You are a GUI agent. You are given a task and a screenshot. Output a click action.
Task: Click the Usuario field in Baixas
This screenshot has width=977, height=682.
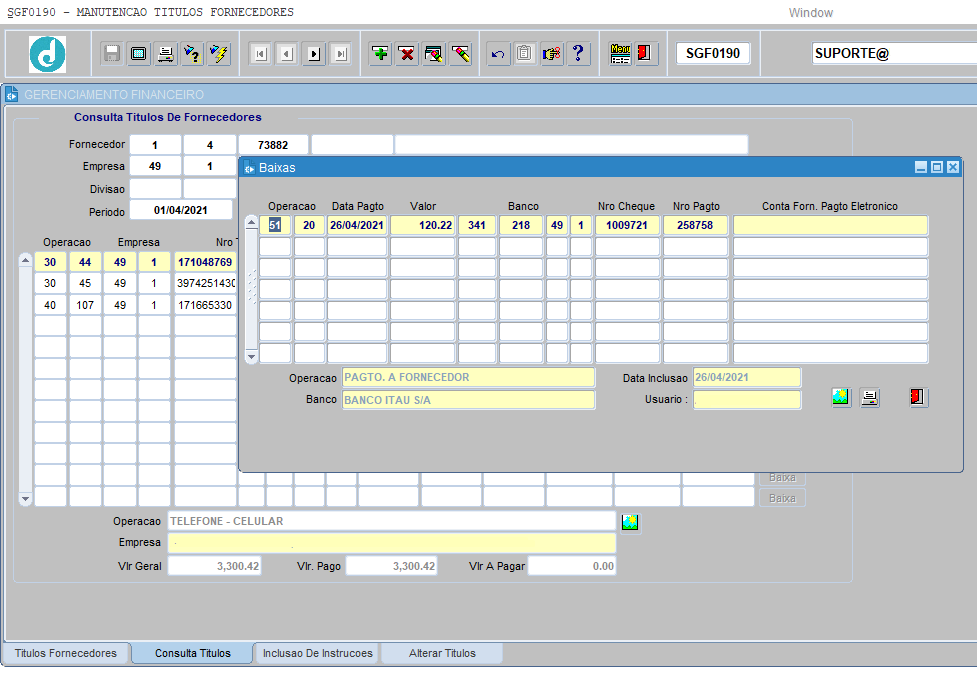tap(747, 400)
